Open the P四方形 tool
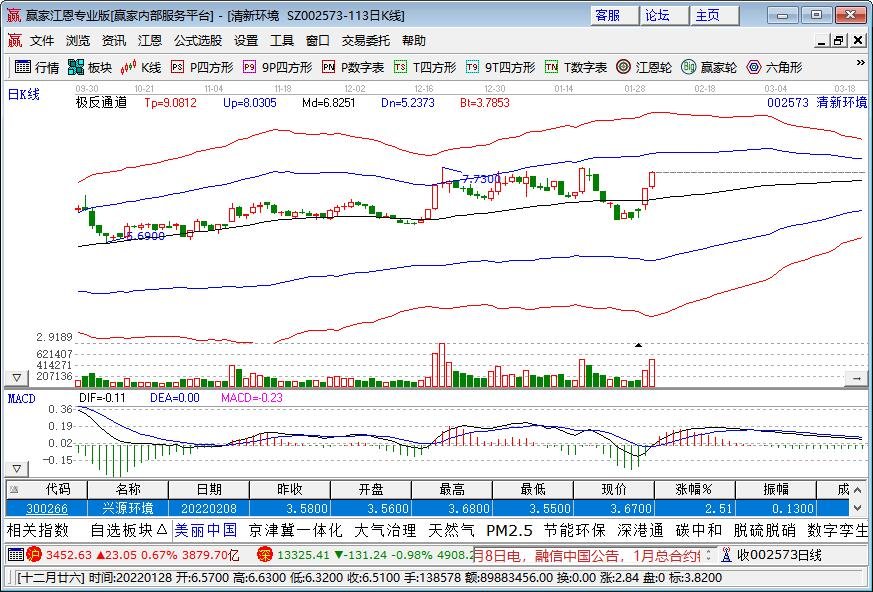This screenshot has width=873, height=592. 202,67
